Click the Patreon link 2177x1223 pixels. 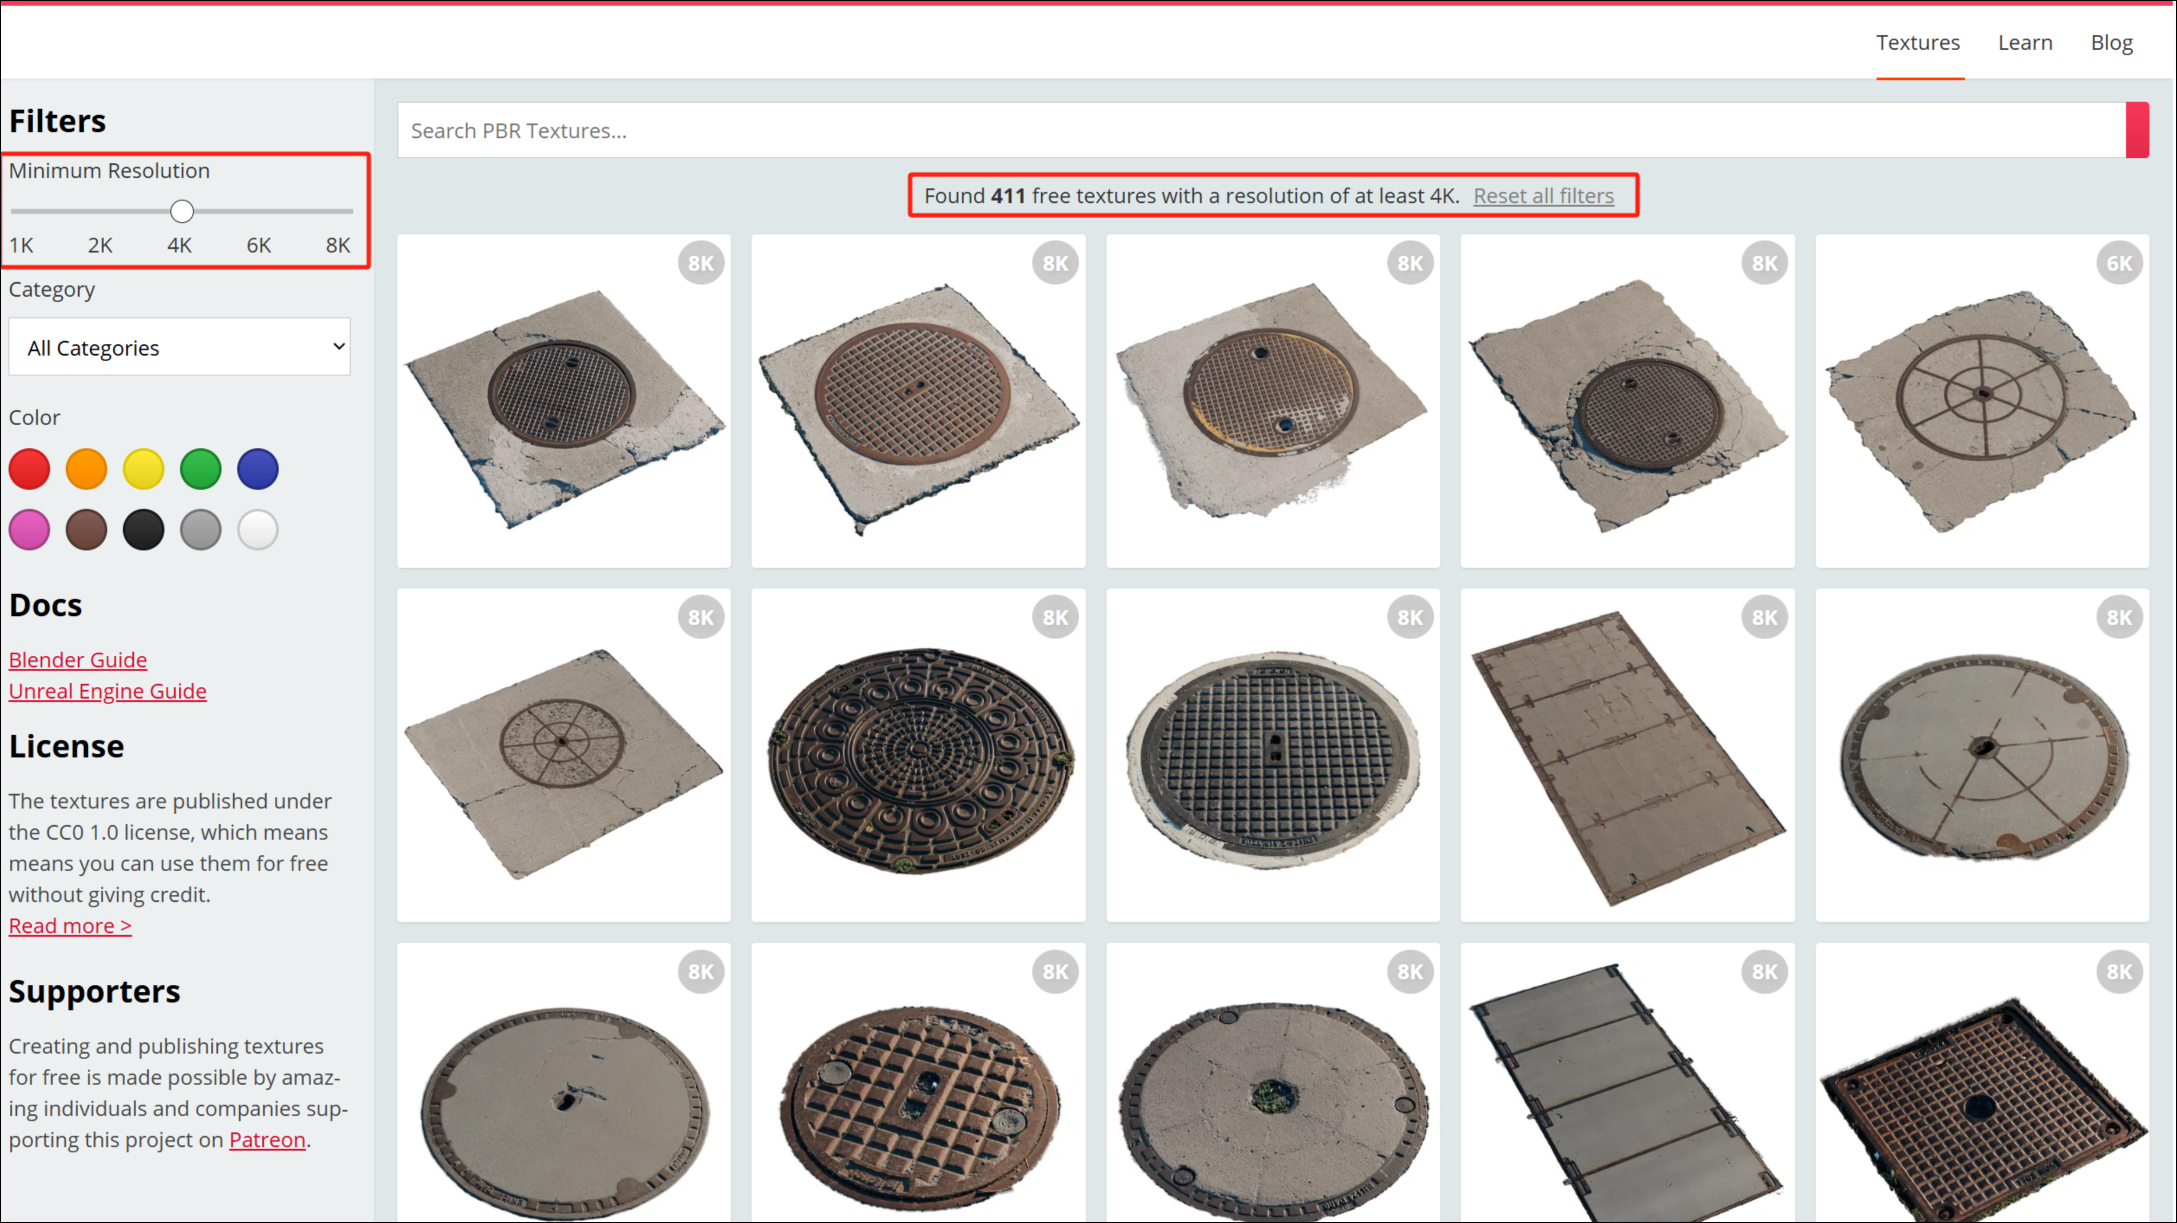[267, 1139]
